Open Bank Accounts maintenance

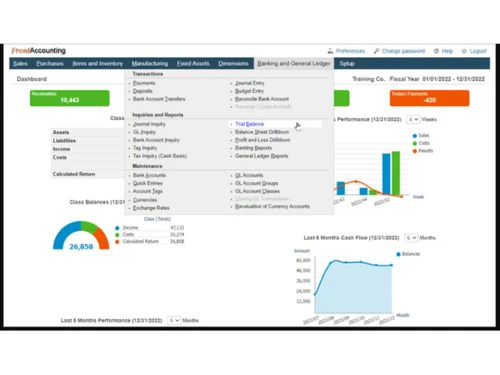click(x=149, y=175)
